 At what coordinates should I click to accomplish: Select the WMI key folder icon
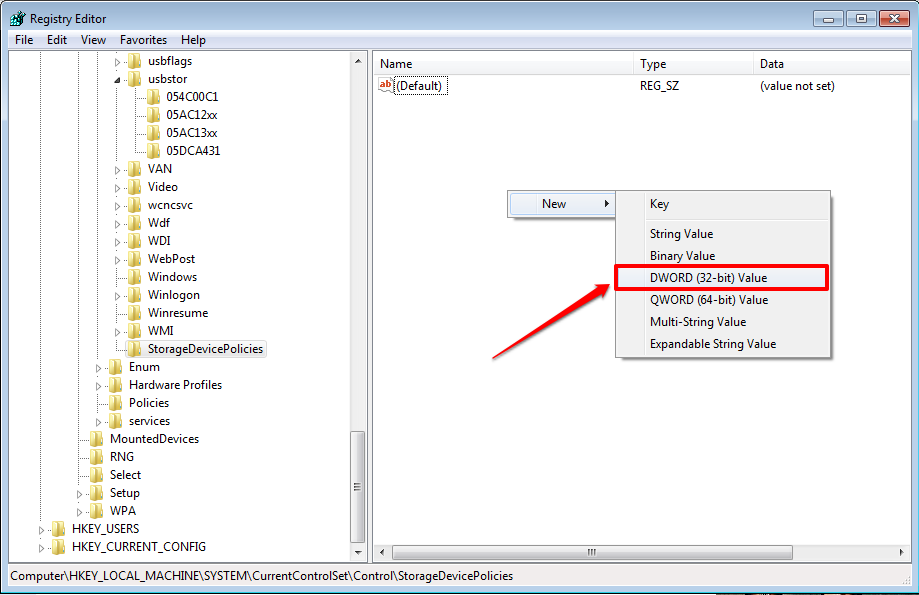click(134, 330)
